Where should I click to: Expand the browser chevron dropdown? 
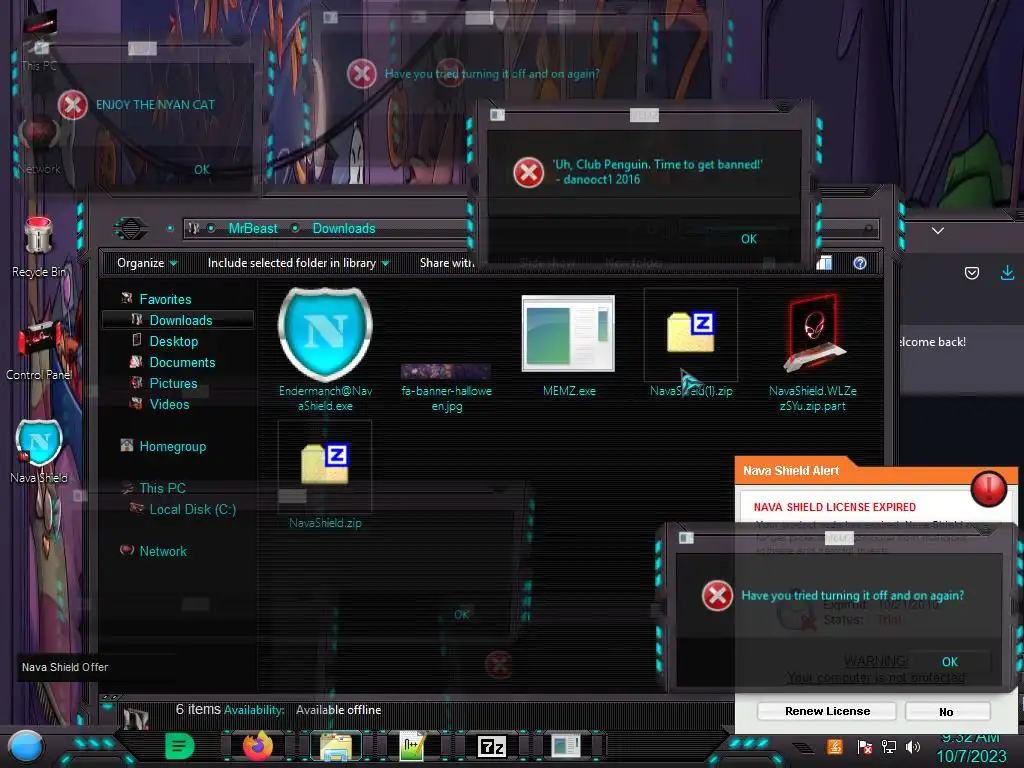click(938, 231)
